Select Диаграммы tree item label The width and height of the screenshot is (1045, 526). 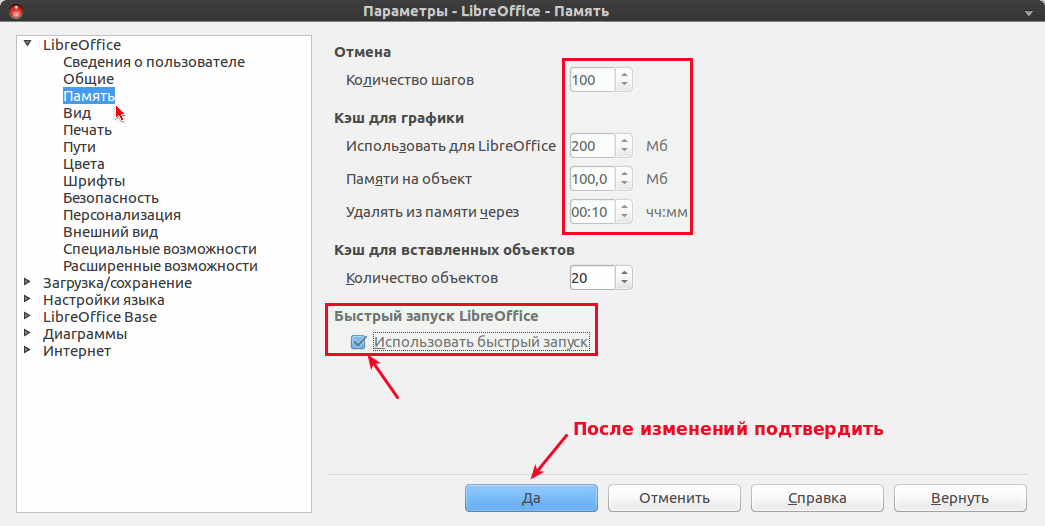tap(85, 334)
